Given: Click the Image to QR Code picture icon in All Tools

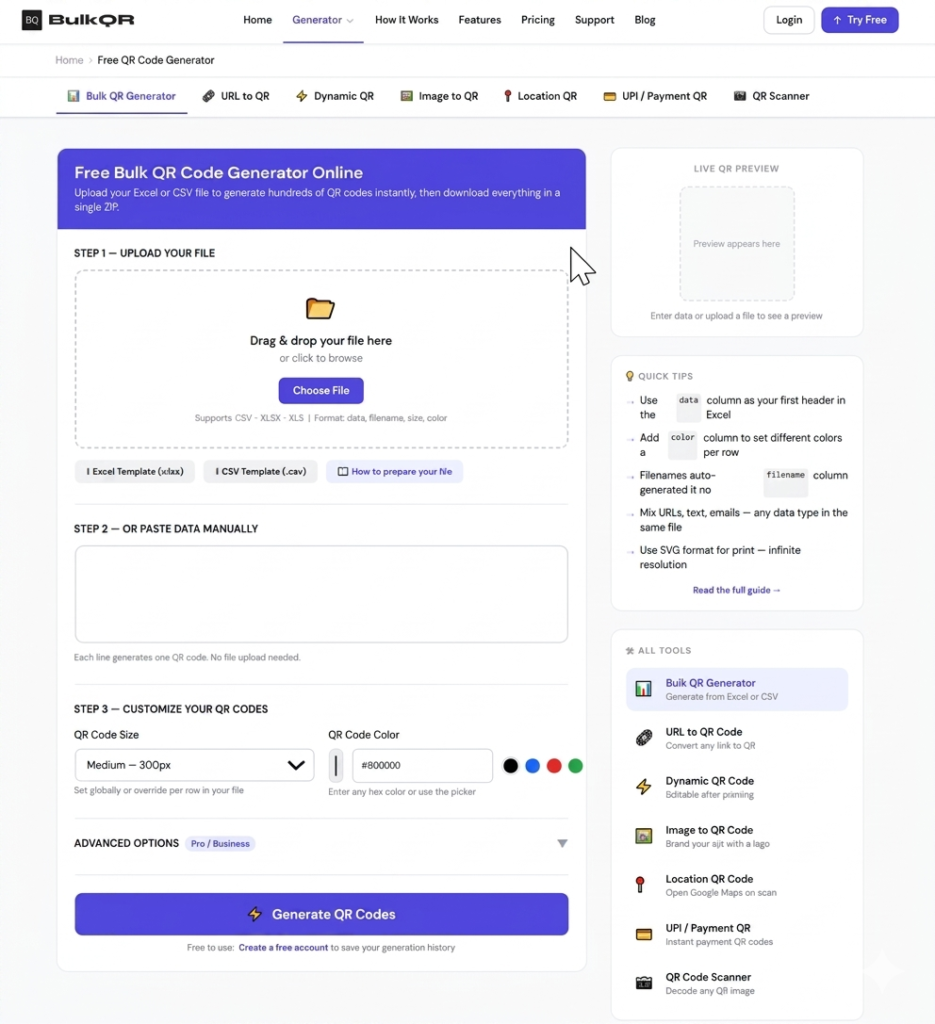Looking at the screenshot, I should (x=644, y=836).
